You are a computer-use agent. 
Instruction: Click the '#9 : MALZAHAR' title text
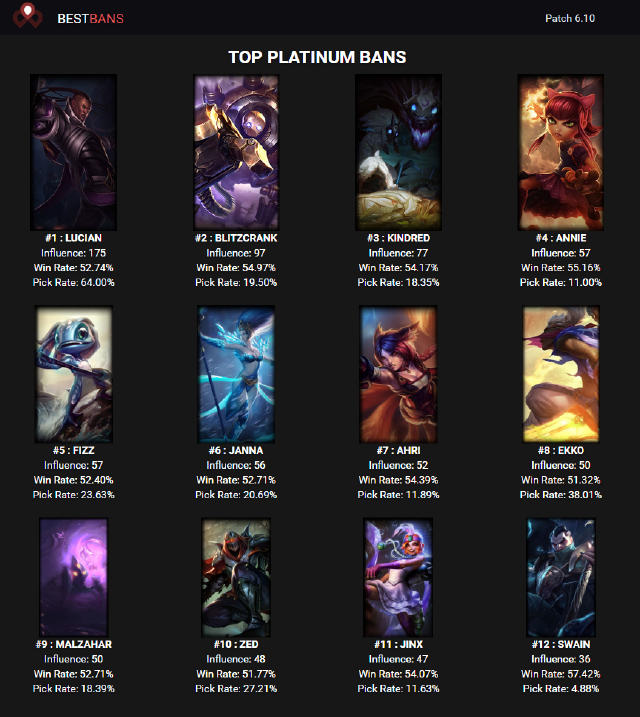click(x=74, y=644)
